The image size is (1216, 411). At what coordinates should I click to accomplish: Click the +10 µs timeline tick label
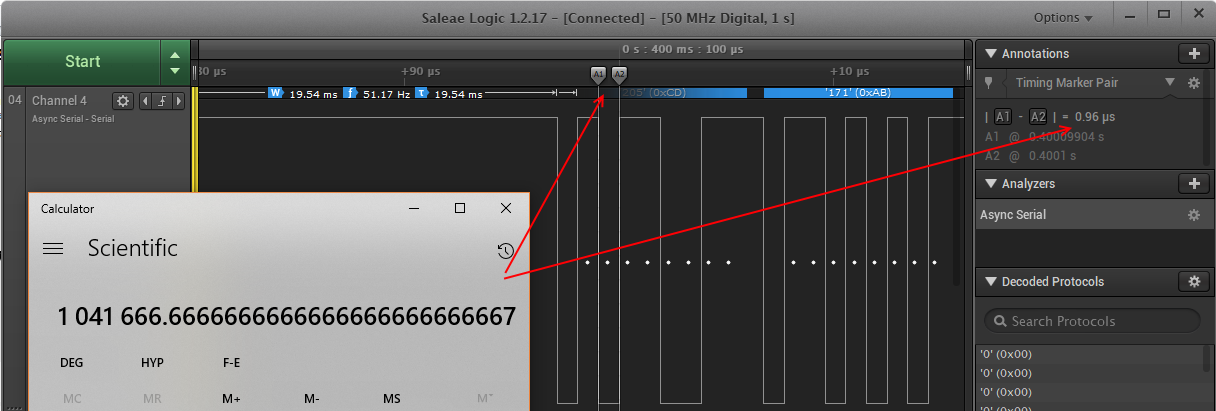(x=849, y=71)
